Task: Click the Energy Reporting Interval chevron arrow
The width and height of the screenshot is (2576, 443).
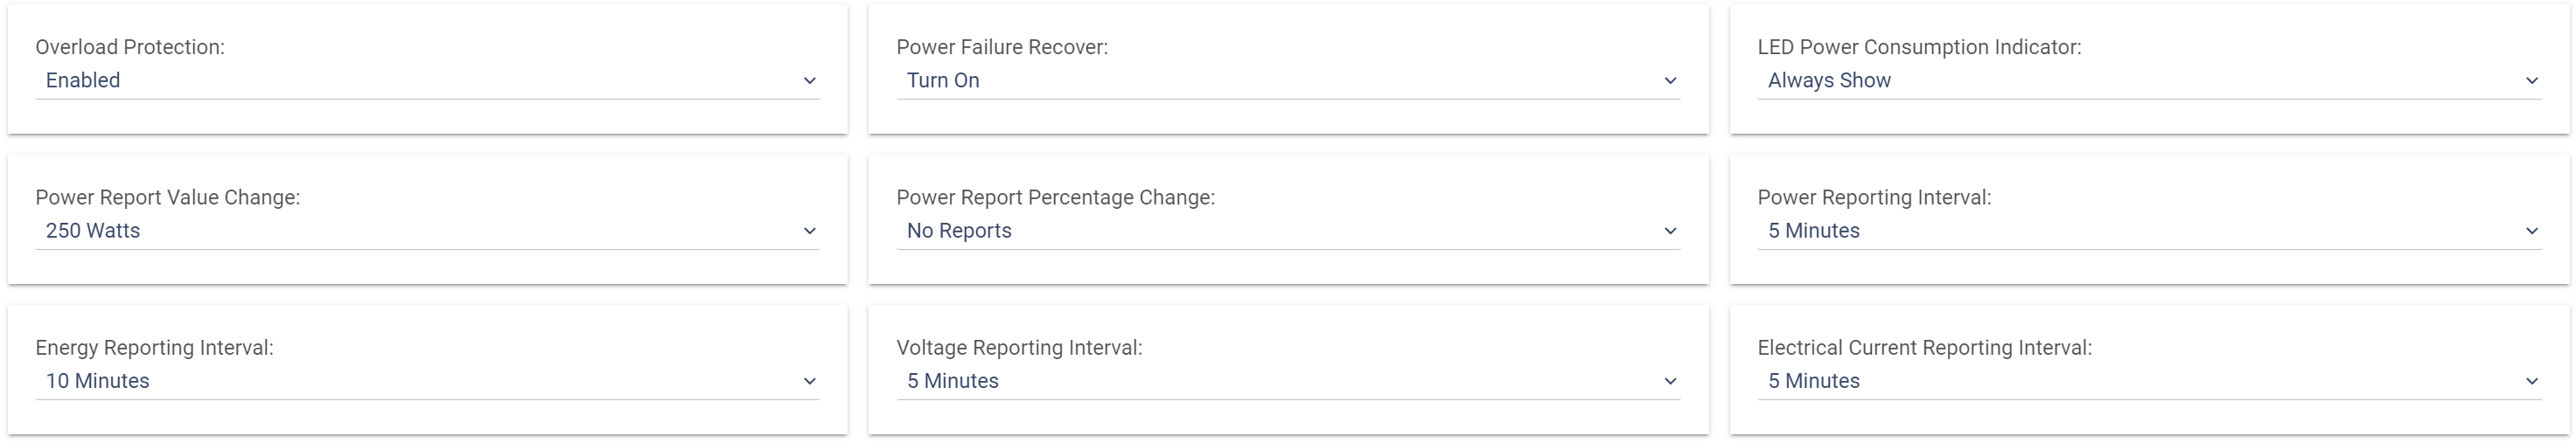Action: coord(809,381)
